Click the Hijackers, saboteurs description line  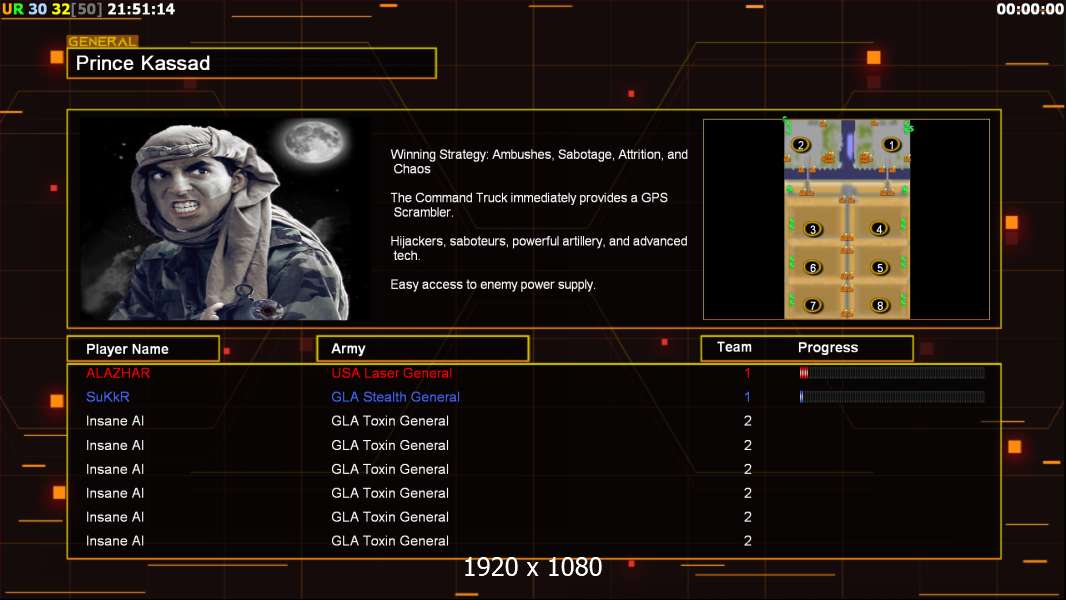click(538, 248)
